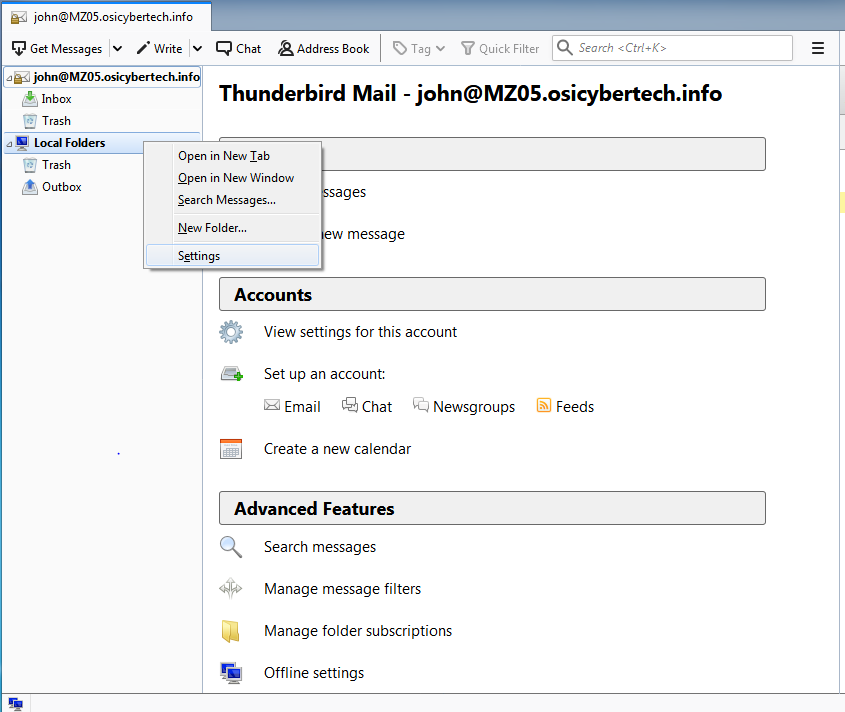Click the yellow folder subscriptions icon
Viewport: 845px width, 712px height.
(231, 631)
